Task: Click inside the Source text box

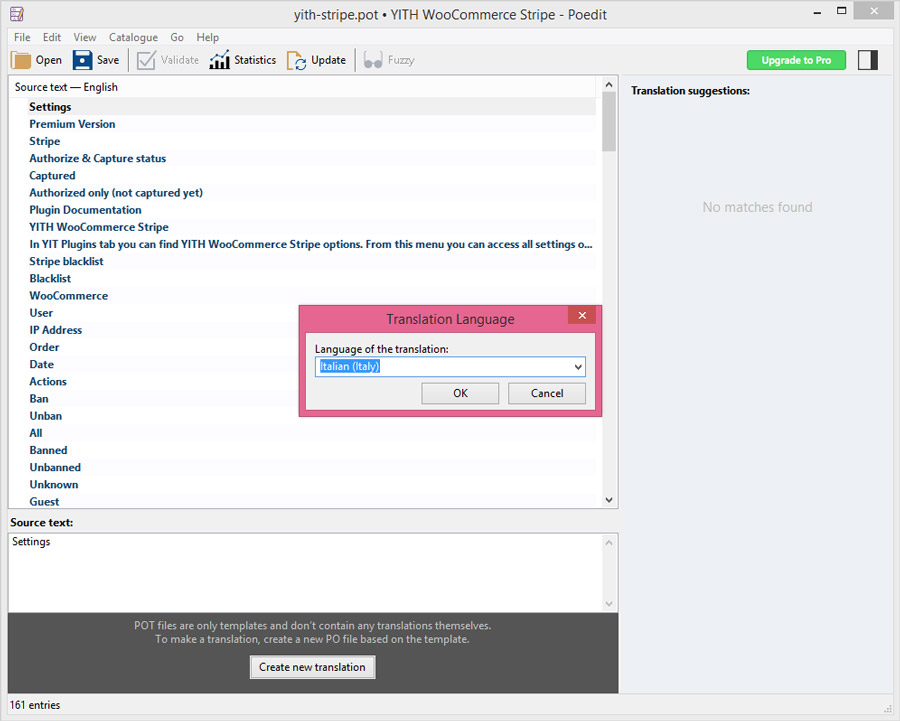Action: [x=305, y=572]
